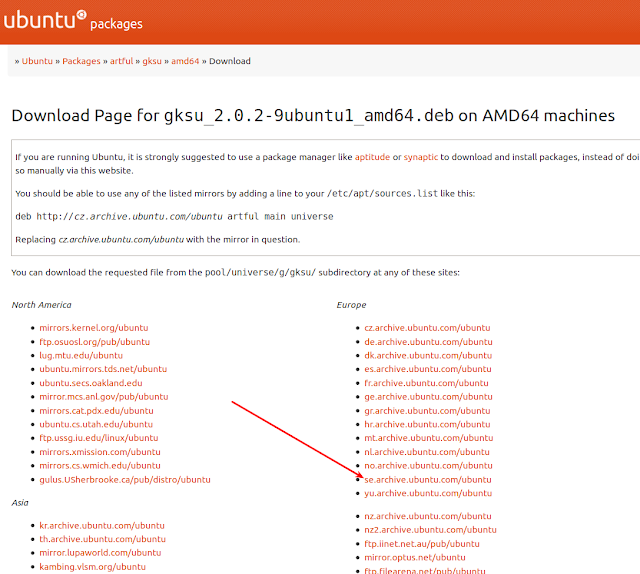
Task: Select the amd64 breadcrumb link
Action: [x=185, y=61]
